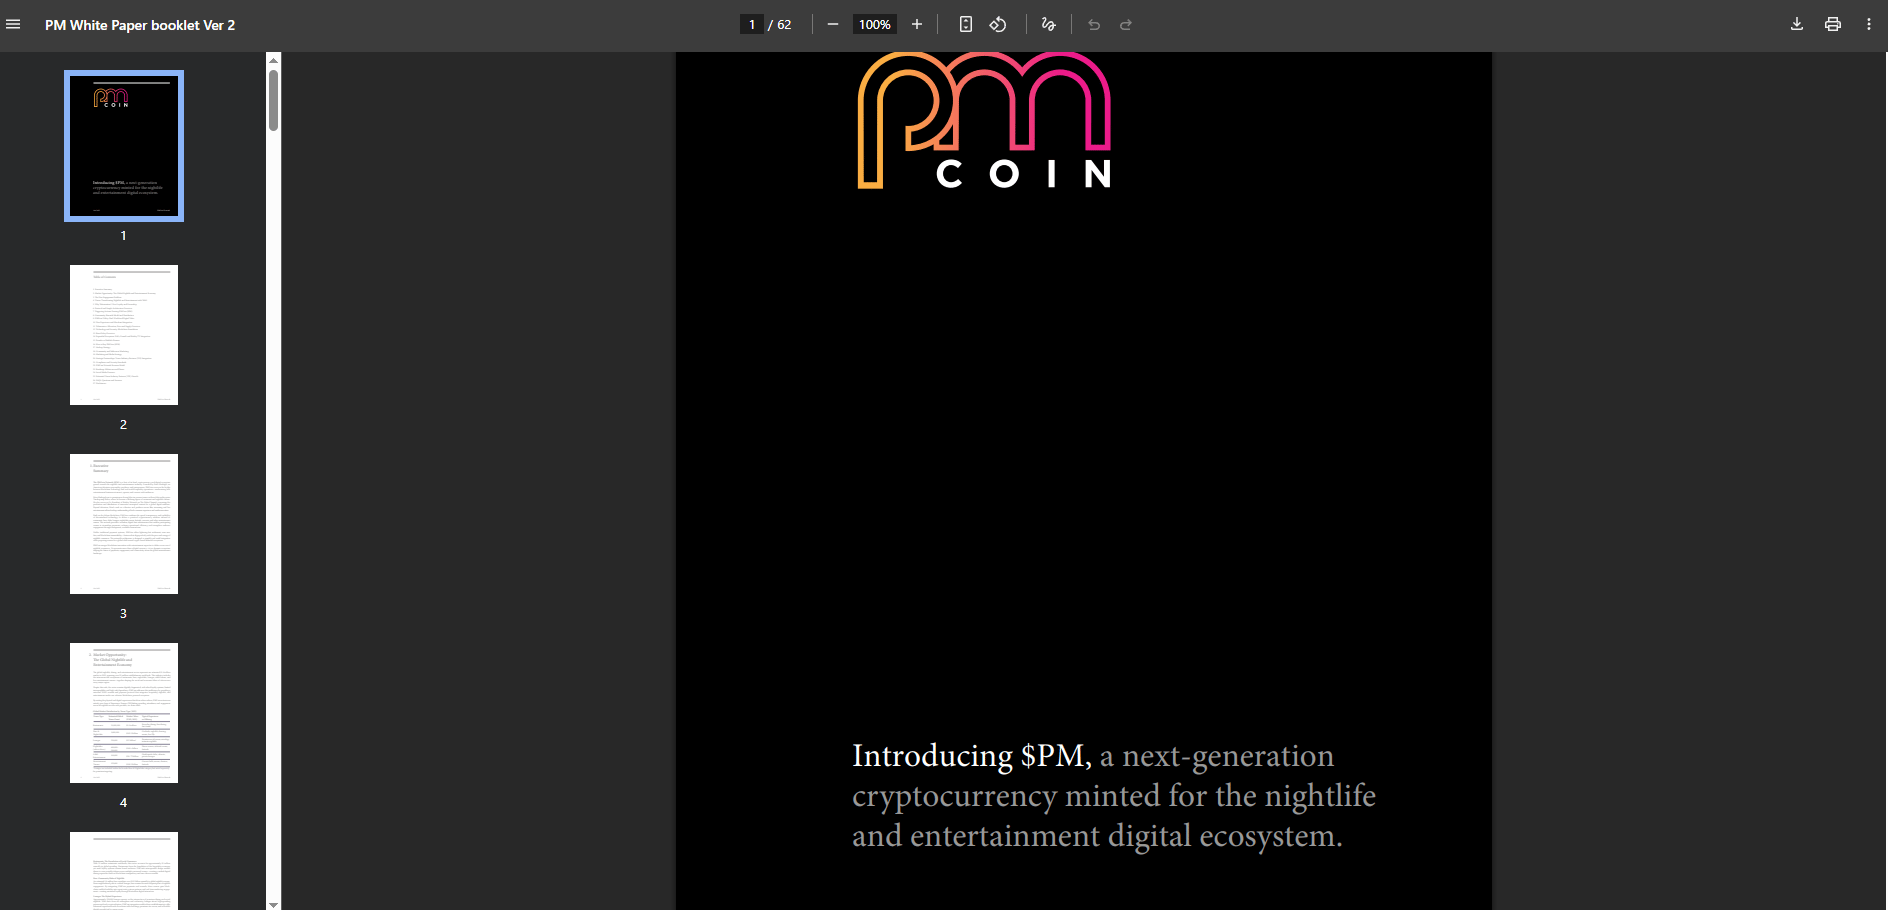Click the PM COIN logo on the page

point(984,120)
